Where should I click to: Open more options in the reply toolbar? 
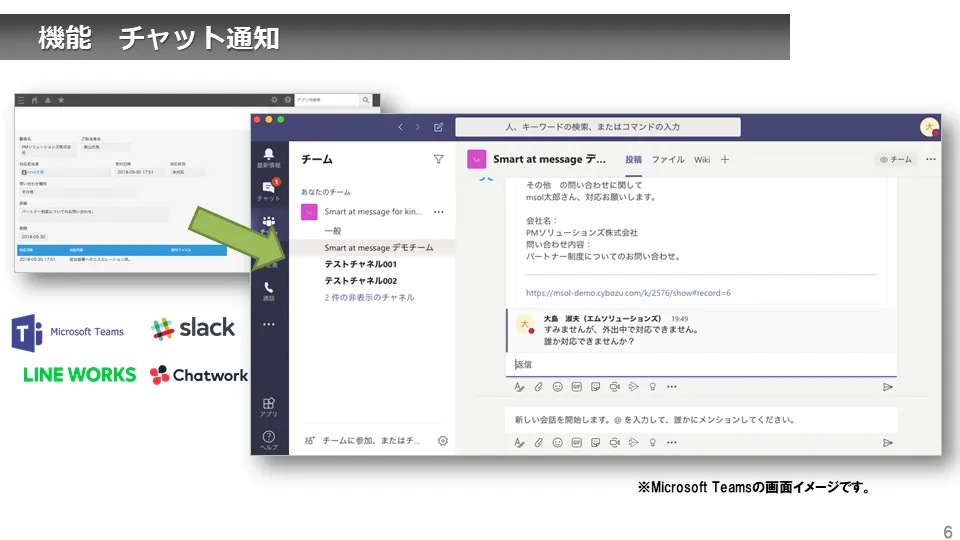pyautogui.click(x=672, y=387)
